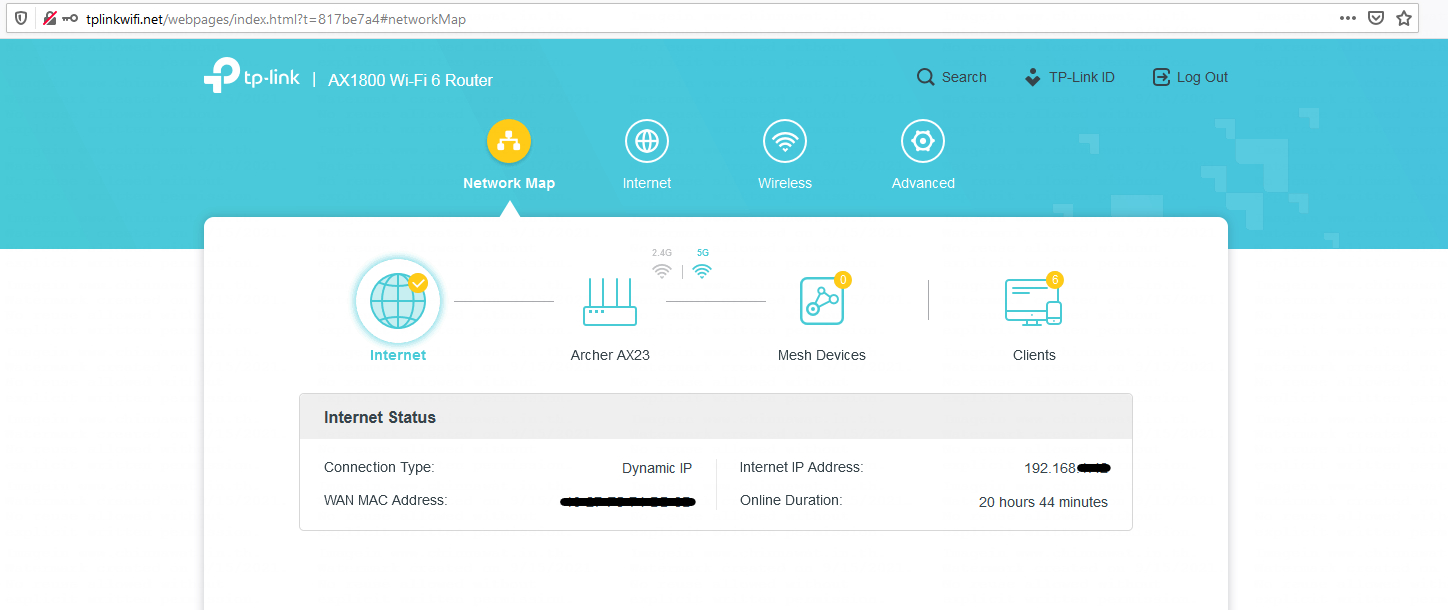1448x610 pixels.
Task: Click the 20 hours 44 minutes duration
Action: 1043,502
